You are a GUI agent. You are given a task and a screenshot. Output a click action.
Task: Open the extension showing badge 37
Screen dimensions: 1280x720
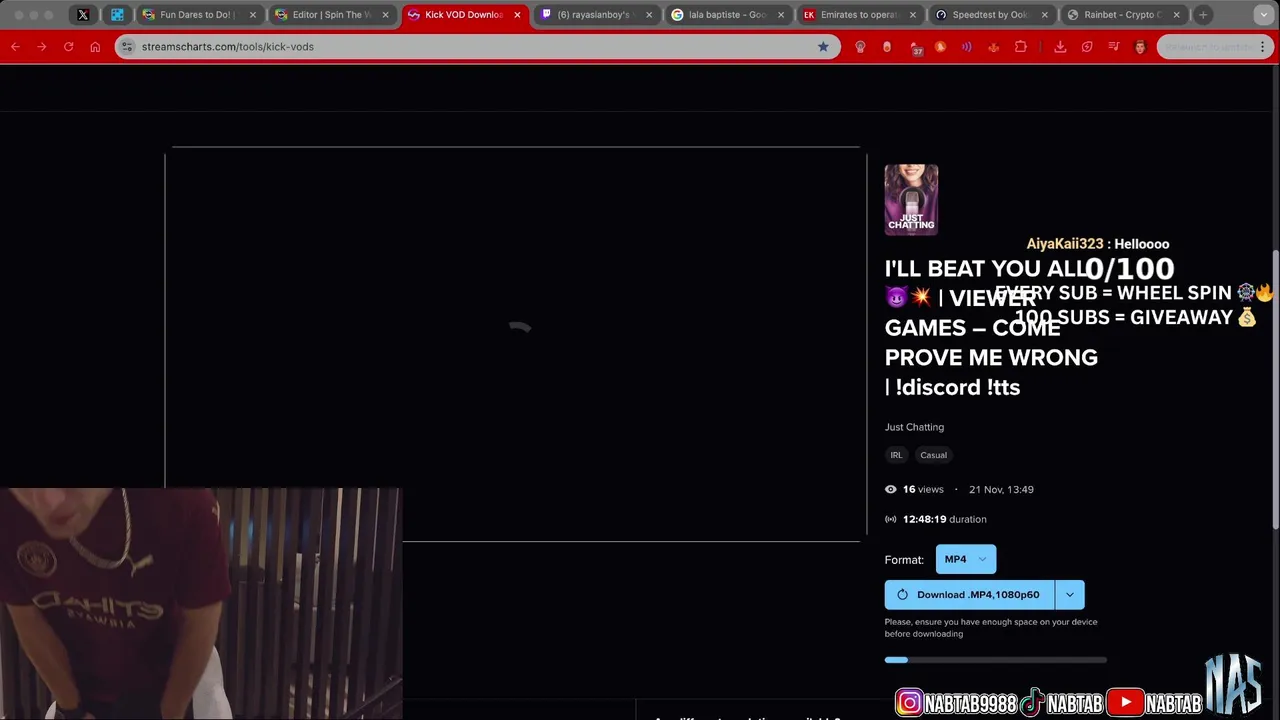point(915,47)
